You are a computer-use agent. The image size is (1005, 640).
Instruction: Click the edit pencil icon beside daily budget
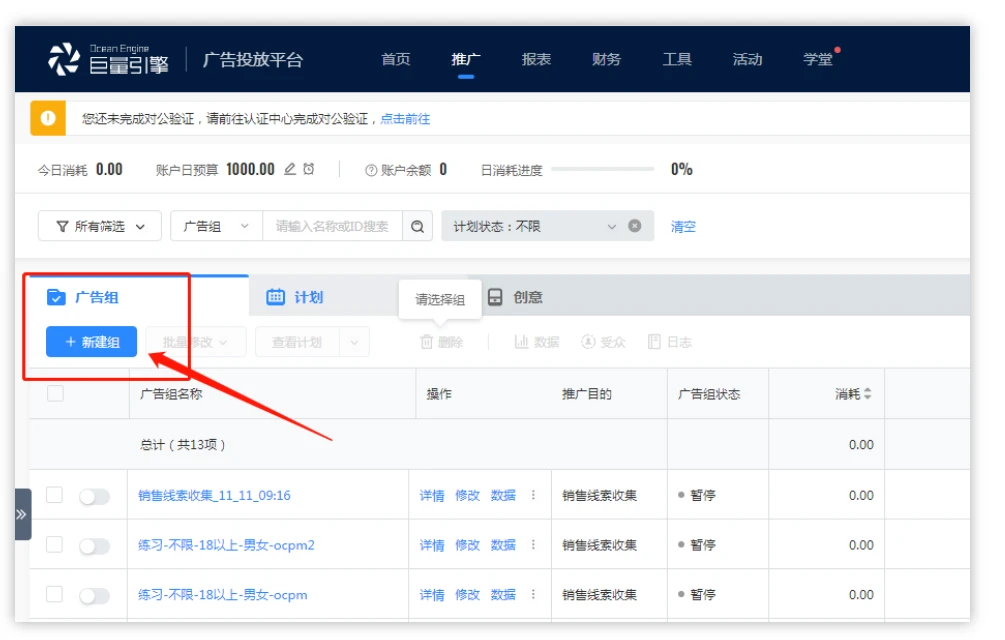click(x=290, y=169)
